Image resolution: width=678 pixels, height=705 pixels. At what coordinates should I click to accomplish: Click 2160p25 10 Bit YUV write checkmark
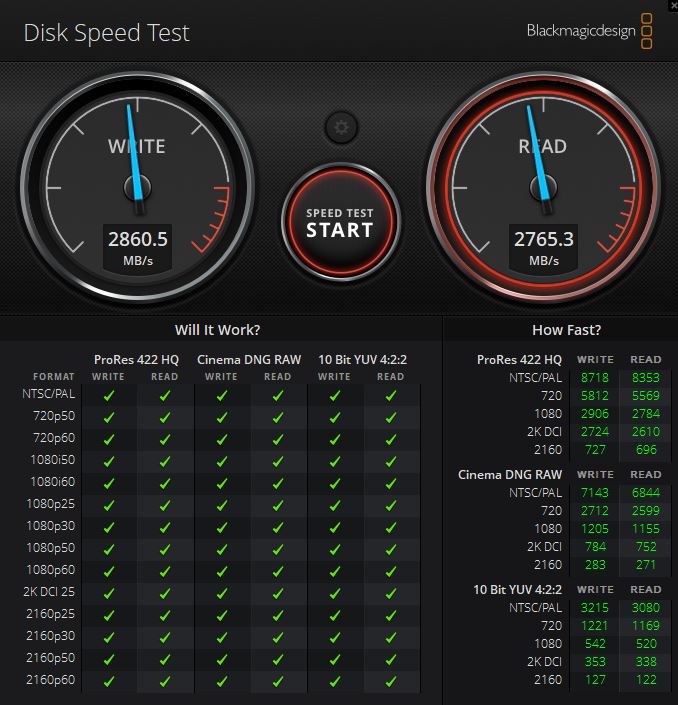[335, 616]
